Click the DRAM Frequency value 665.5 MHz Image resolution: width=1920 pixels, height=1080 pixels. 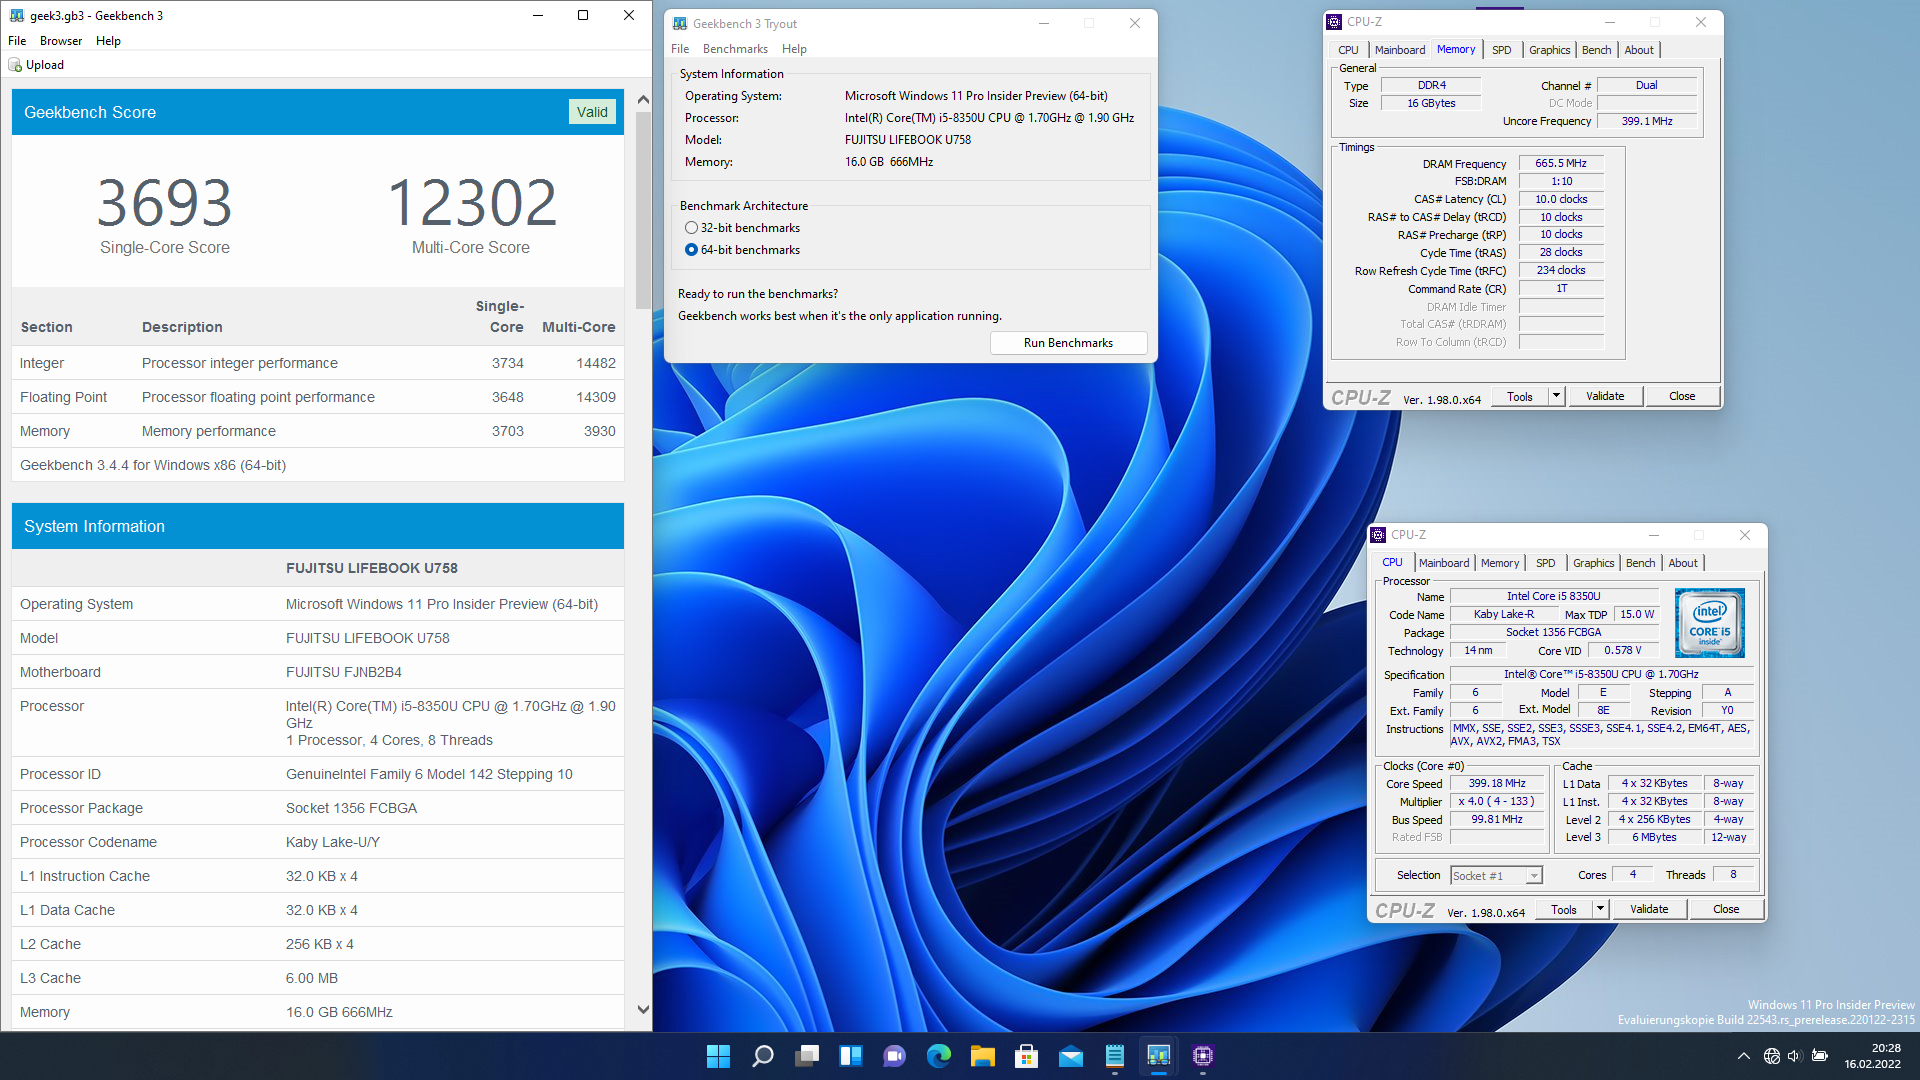(1560, 163)
